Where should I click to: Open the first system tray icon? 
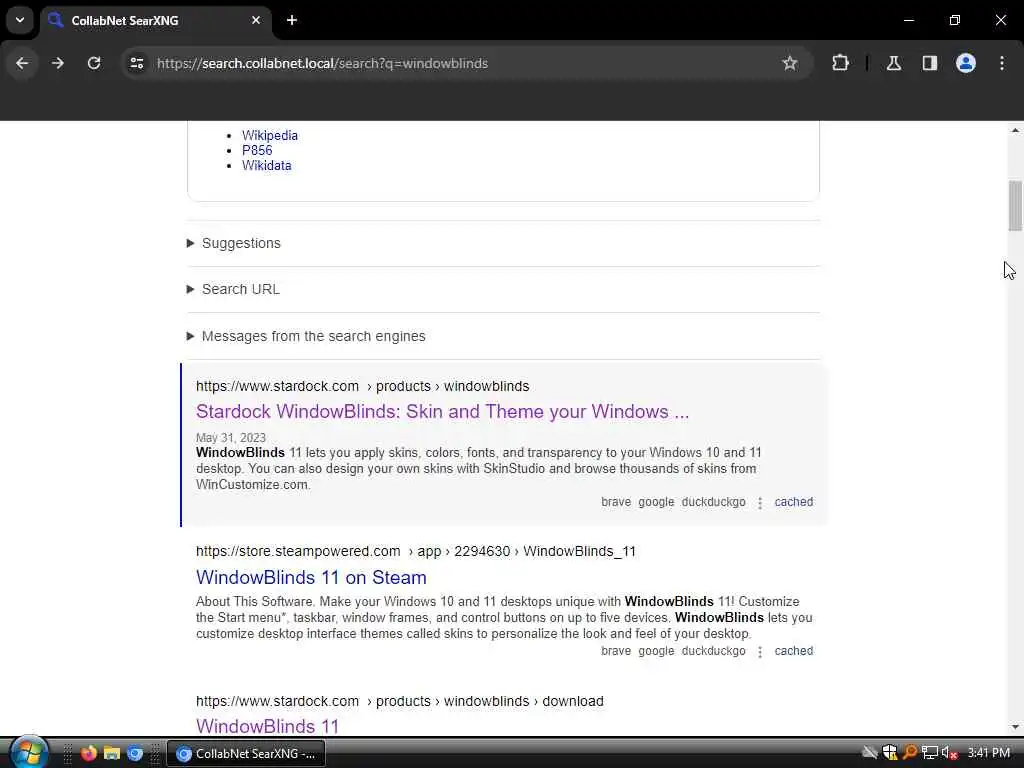coord(869,753)
